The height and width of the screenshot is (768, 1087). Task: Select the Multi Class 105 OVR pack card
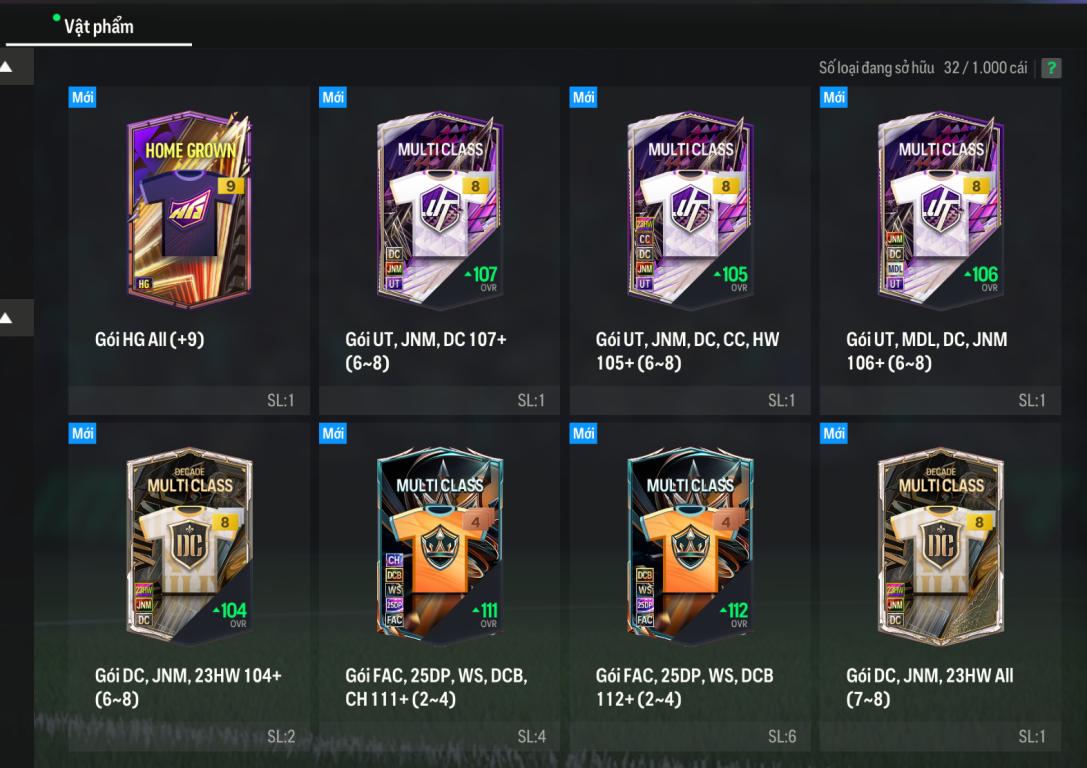tap(690, 210)
